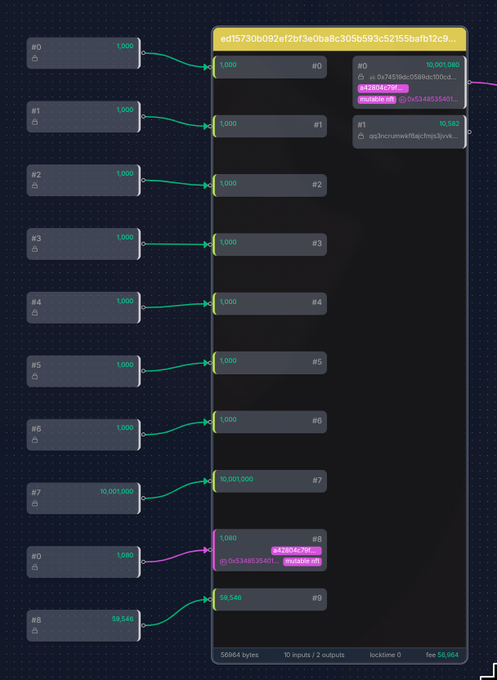Click value 59,546 in left source node #8

(123, 619)
